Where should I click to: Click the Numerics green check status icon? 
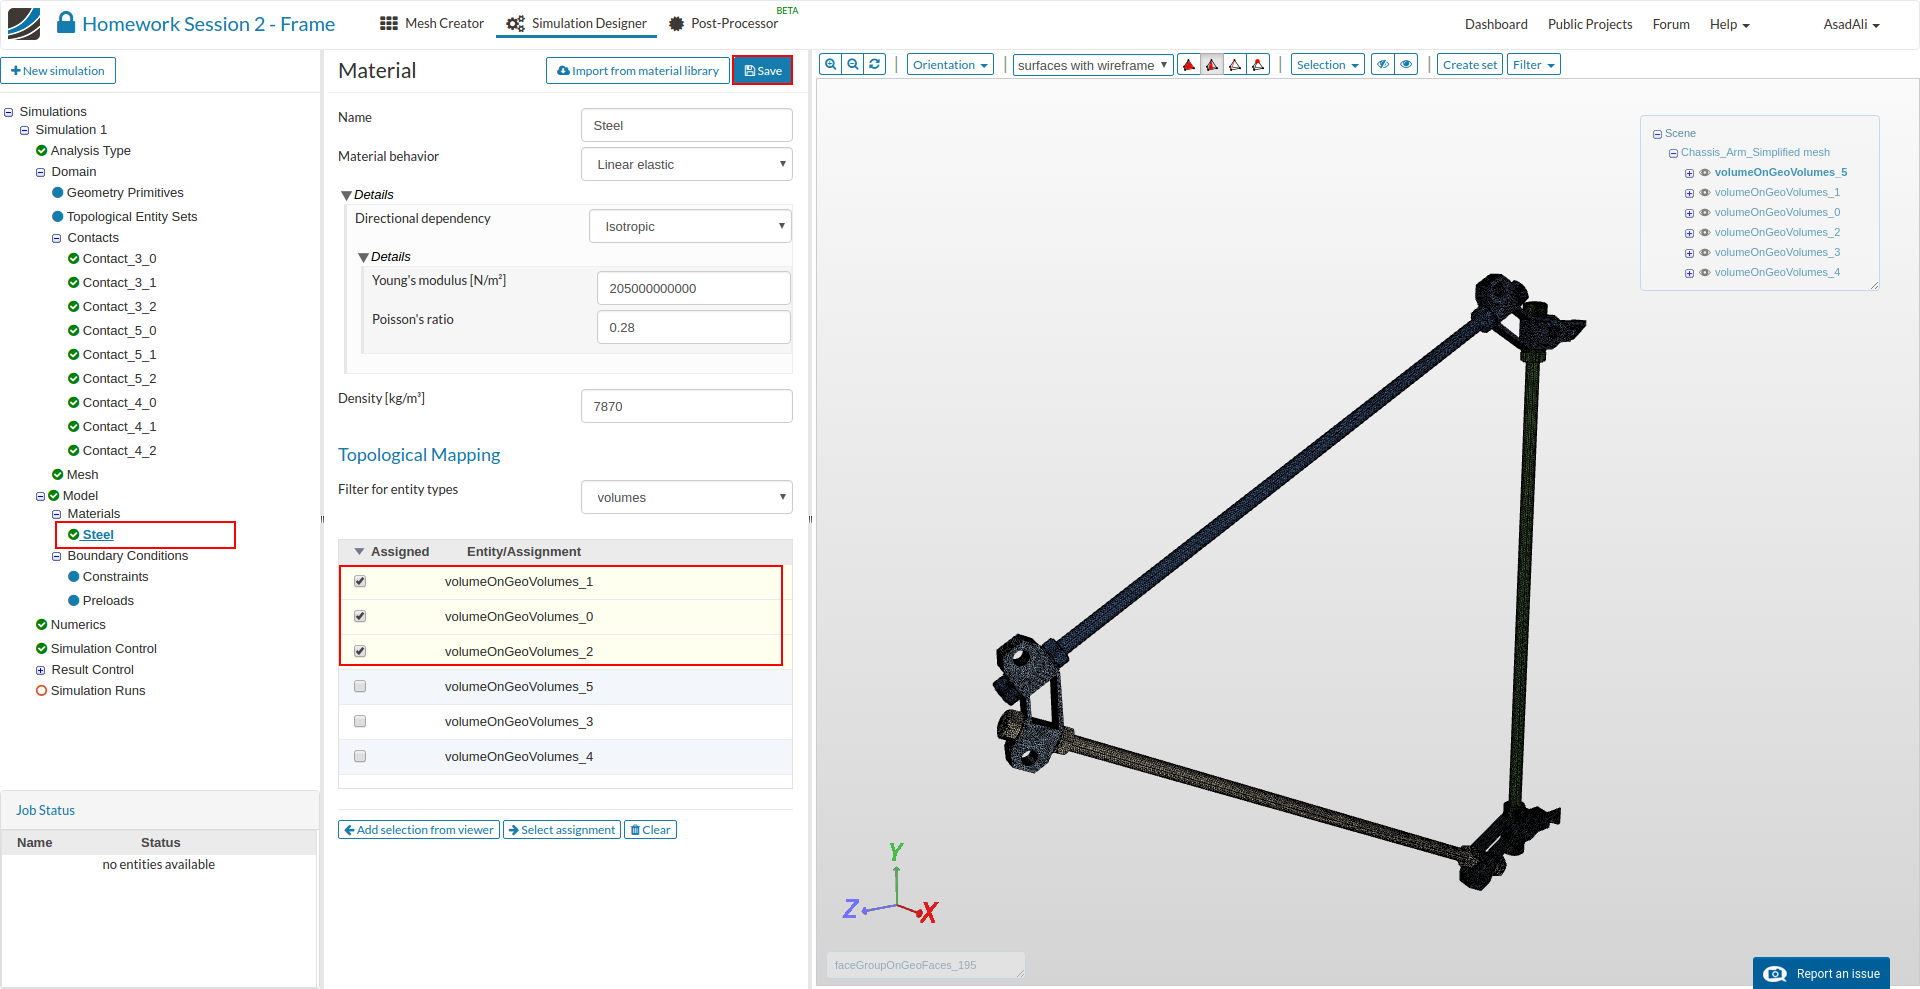[42, 625]
